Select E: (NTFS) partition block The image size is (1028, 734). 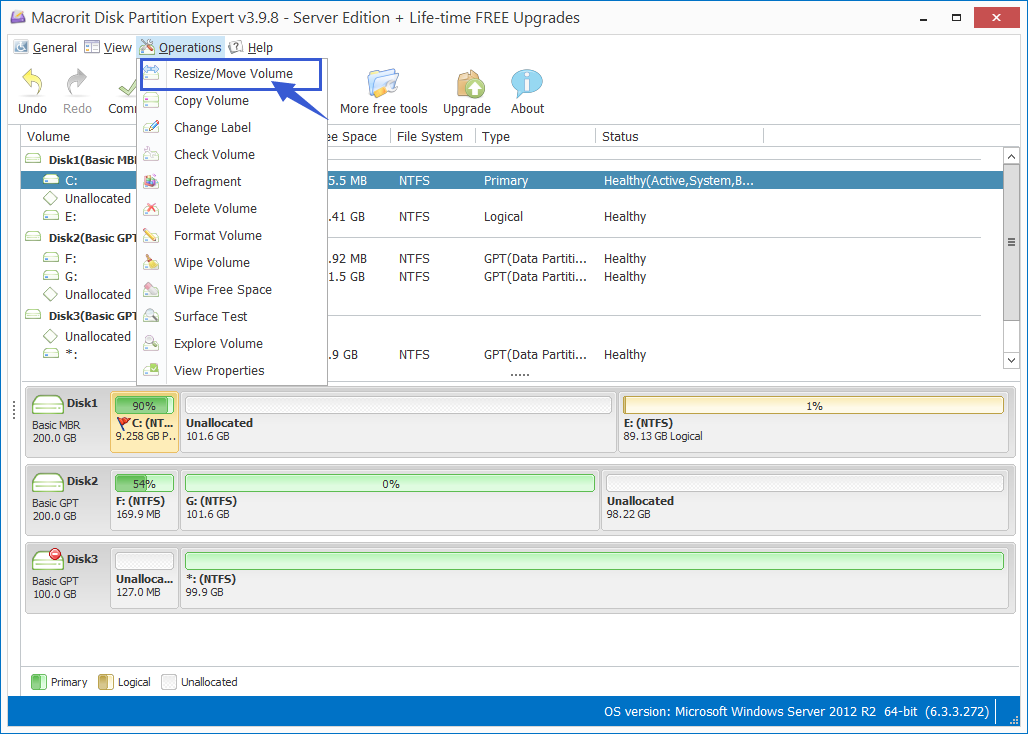[x=813, y=422]
